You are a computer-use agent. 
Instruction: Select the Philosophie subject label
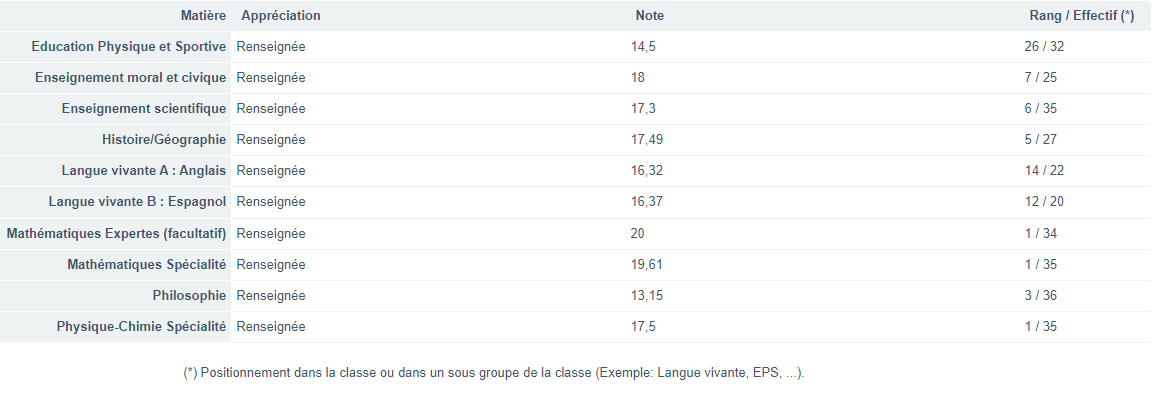[x=189, y=295]
